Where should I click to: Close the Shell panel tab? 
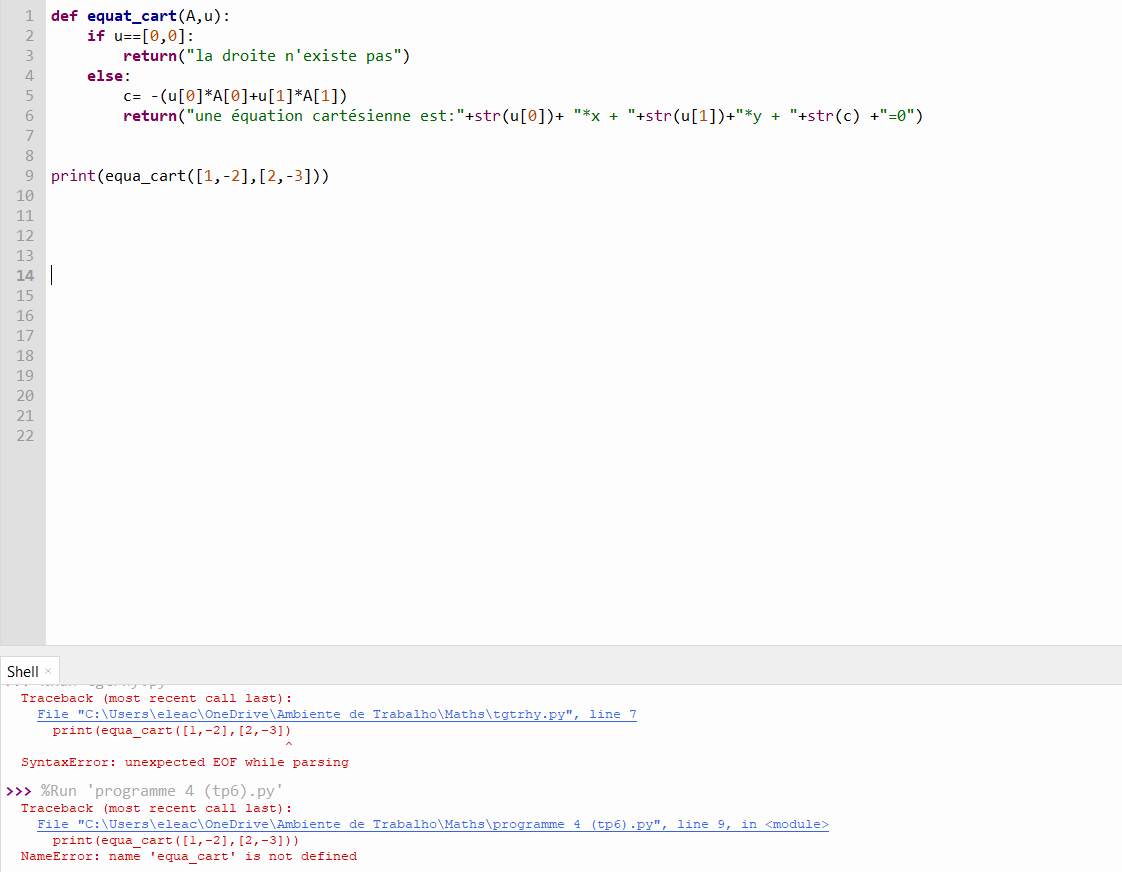[x=48, y=671]
